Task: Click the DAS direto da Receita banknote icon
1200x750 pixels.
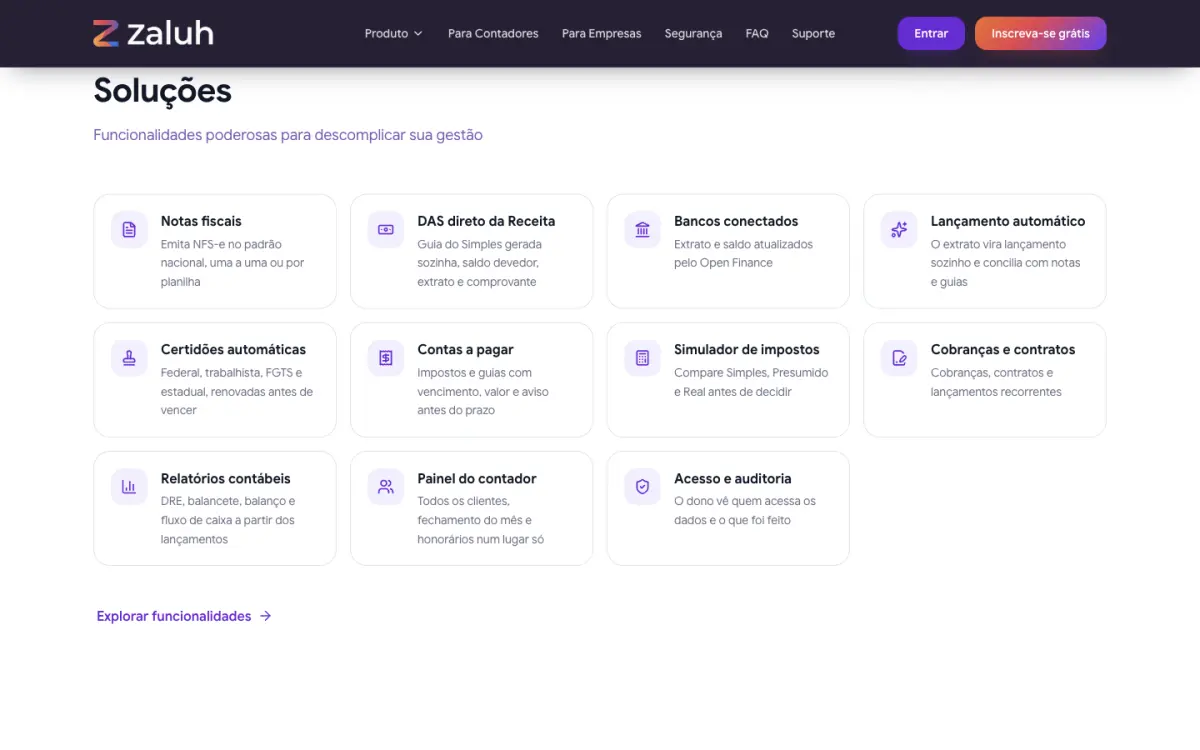Action: (386, 230)
